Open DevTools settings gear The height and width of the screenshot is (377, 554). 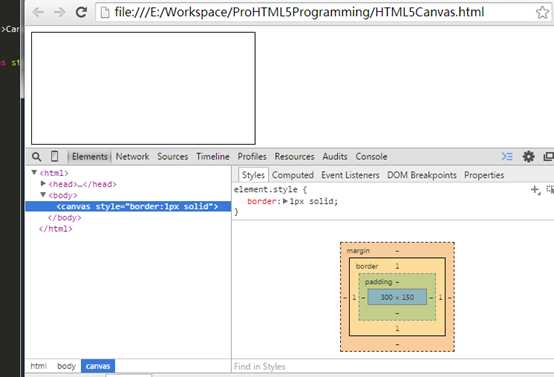529,157
